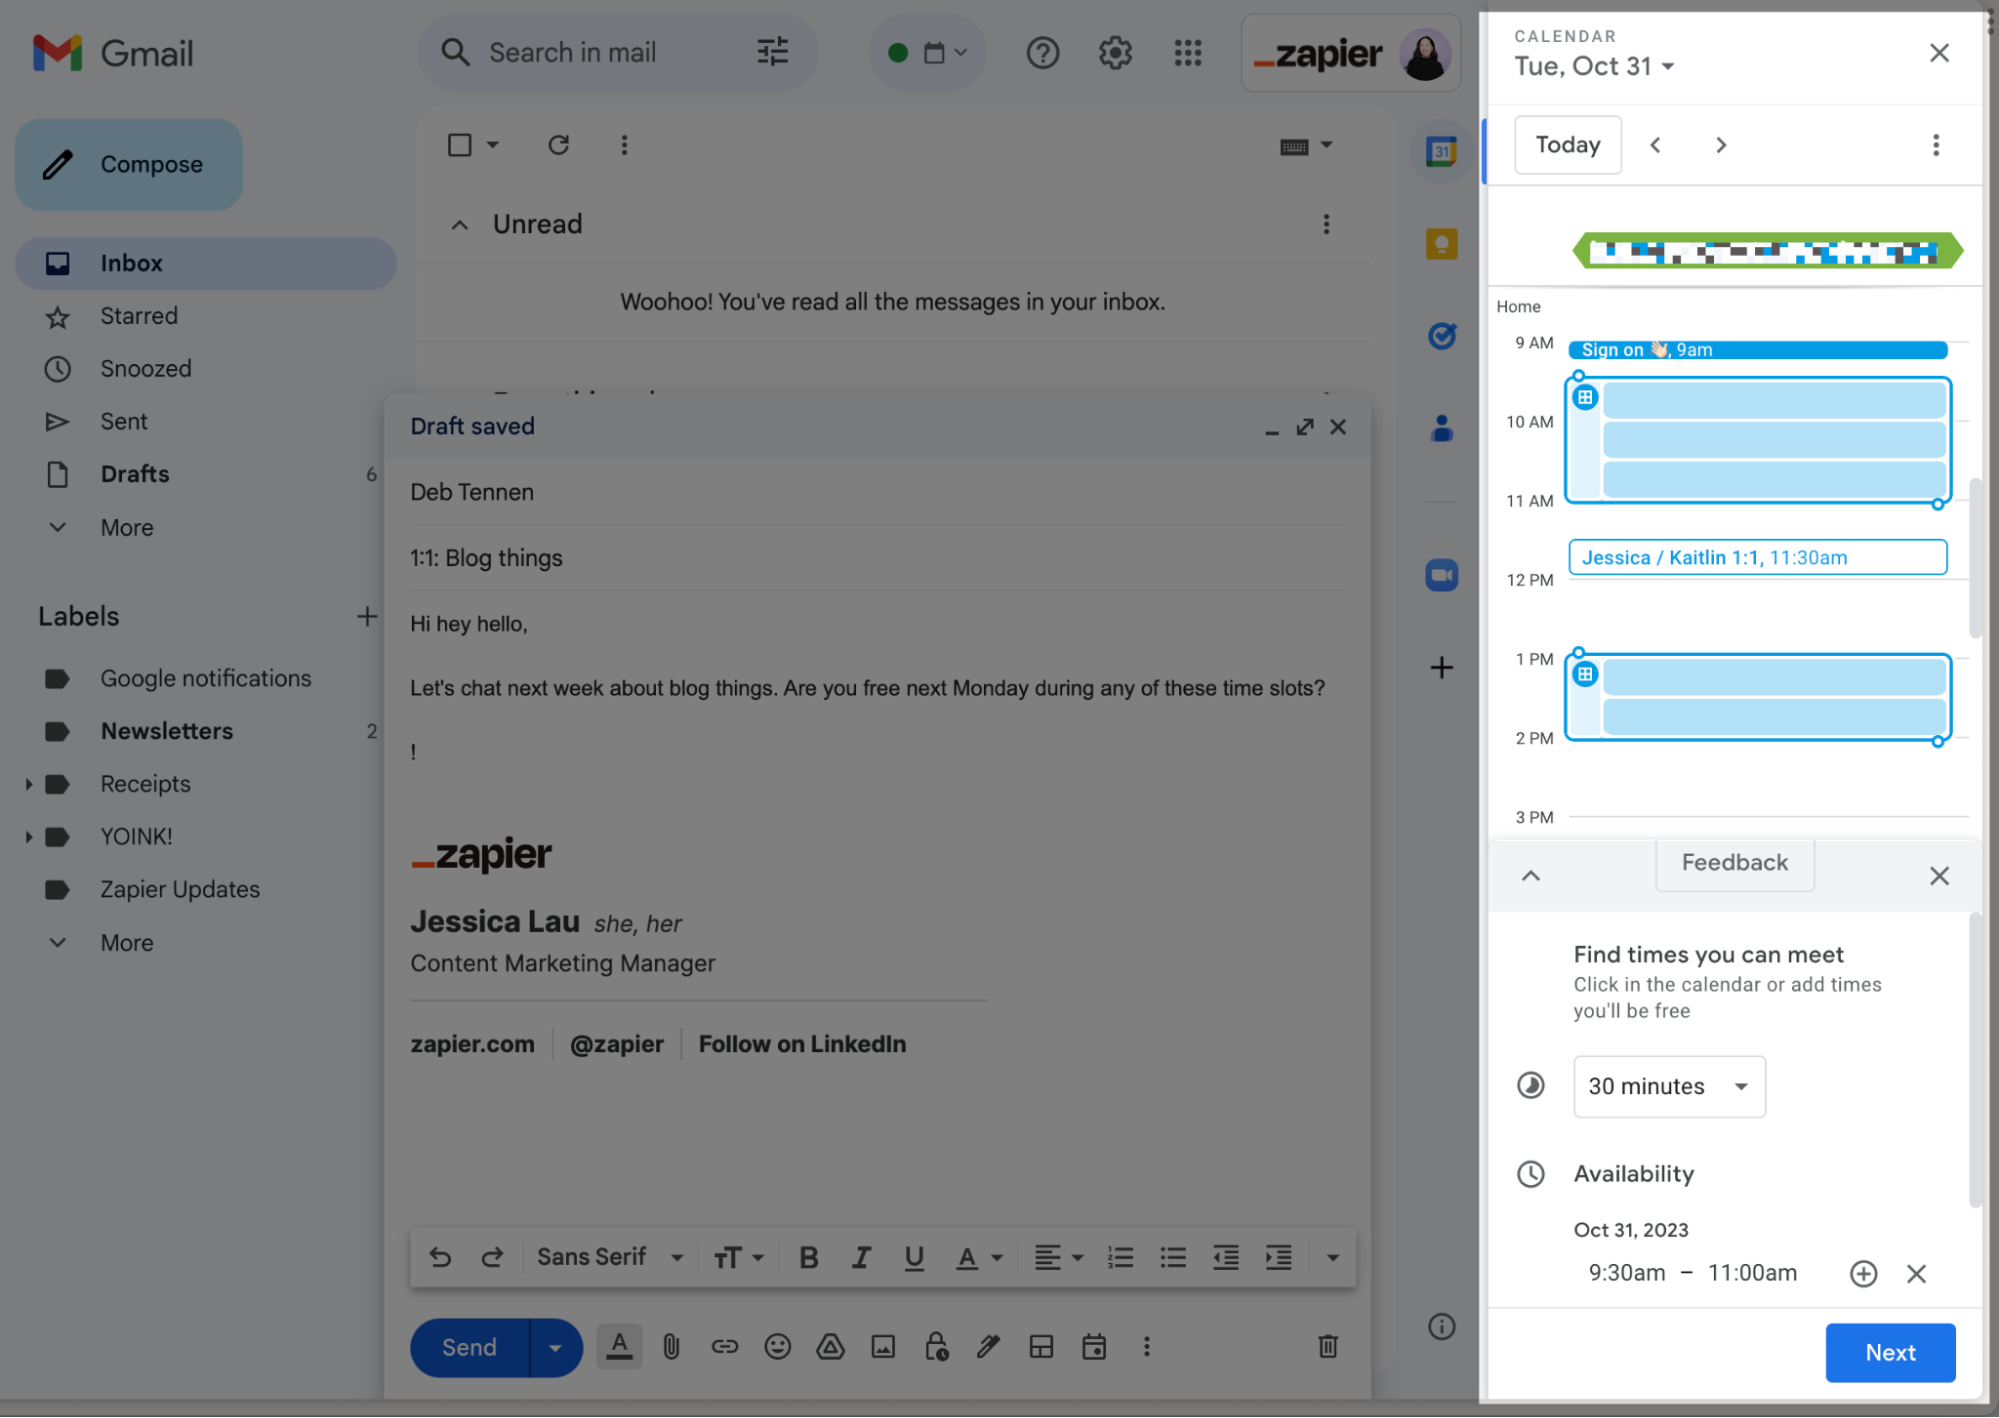
Task: Undo icon in formatting toolbar
Action: [439, 1258]
